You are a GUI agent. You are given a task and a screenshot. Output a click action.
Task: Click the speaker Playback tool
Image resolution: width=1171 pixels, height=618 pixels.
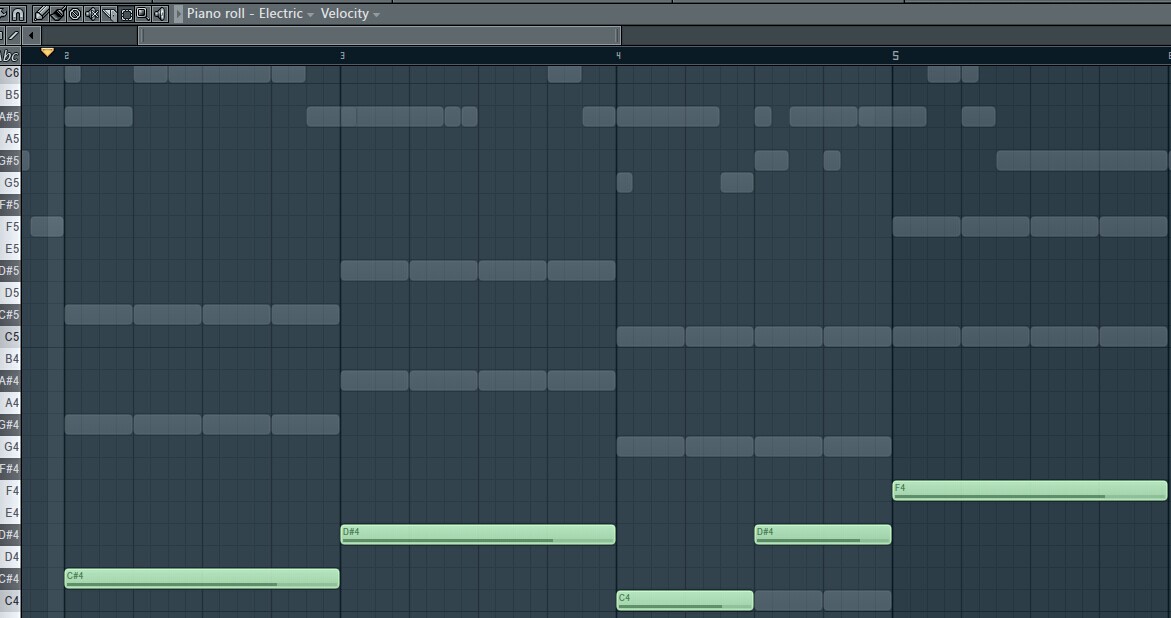pos(160,13)
